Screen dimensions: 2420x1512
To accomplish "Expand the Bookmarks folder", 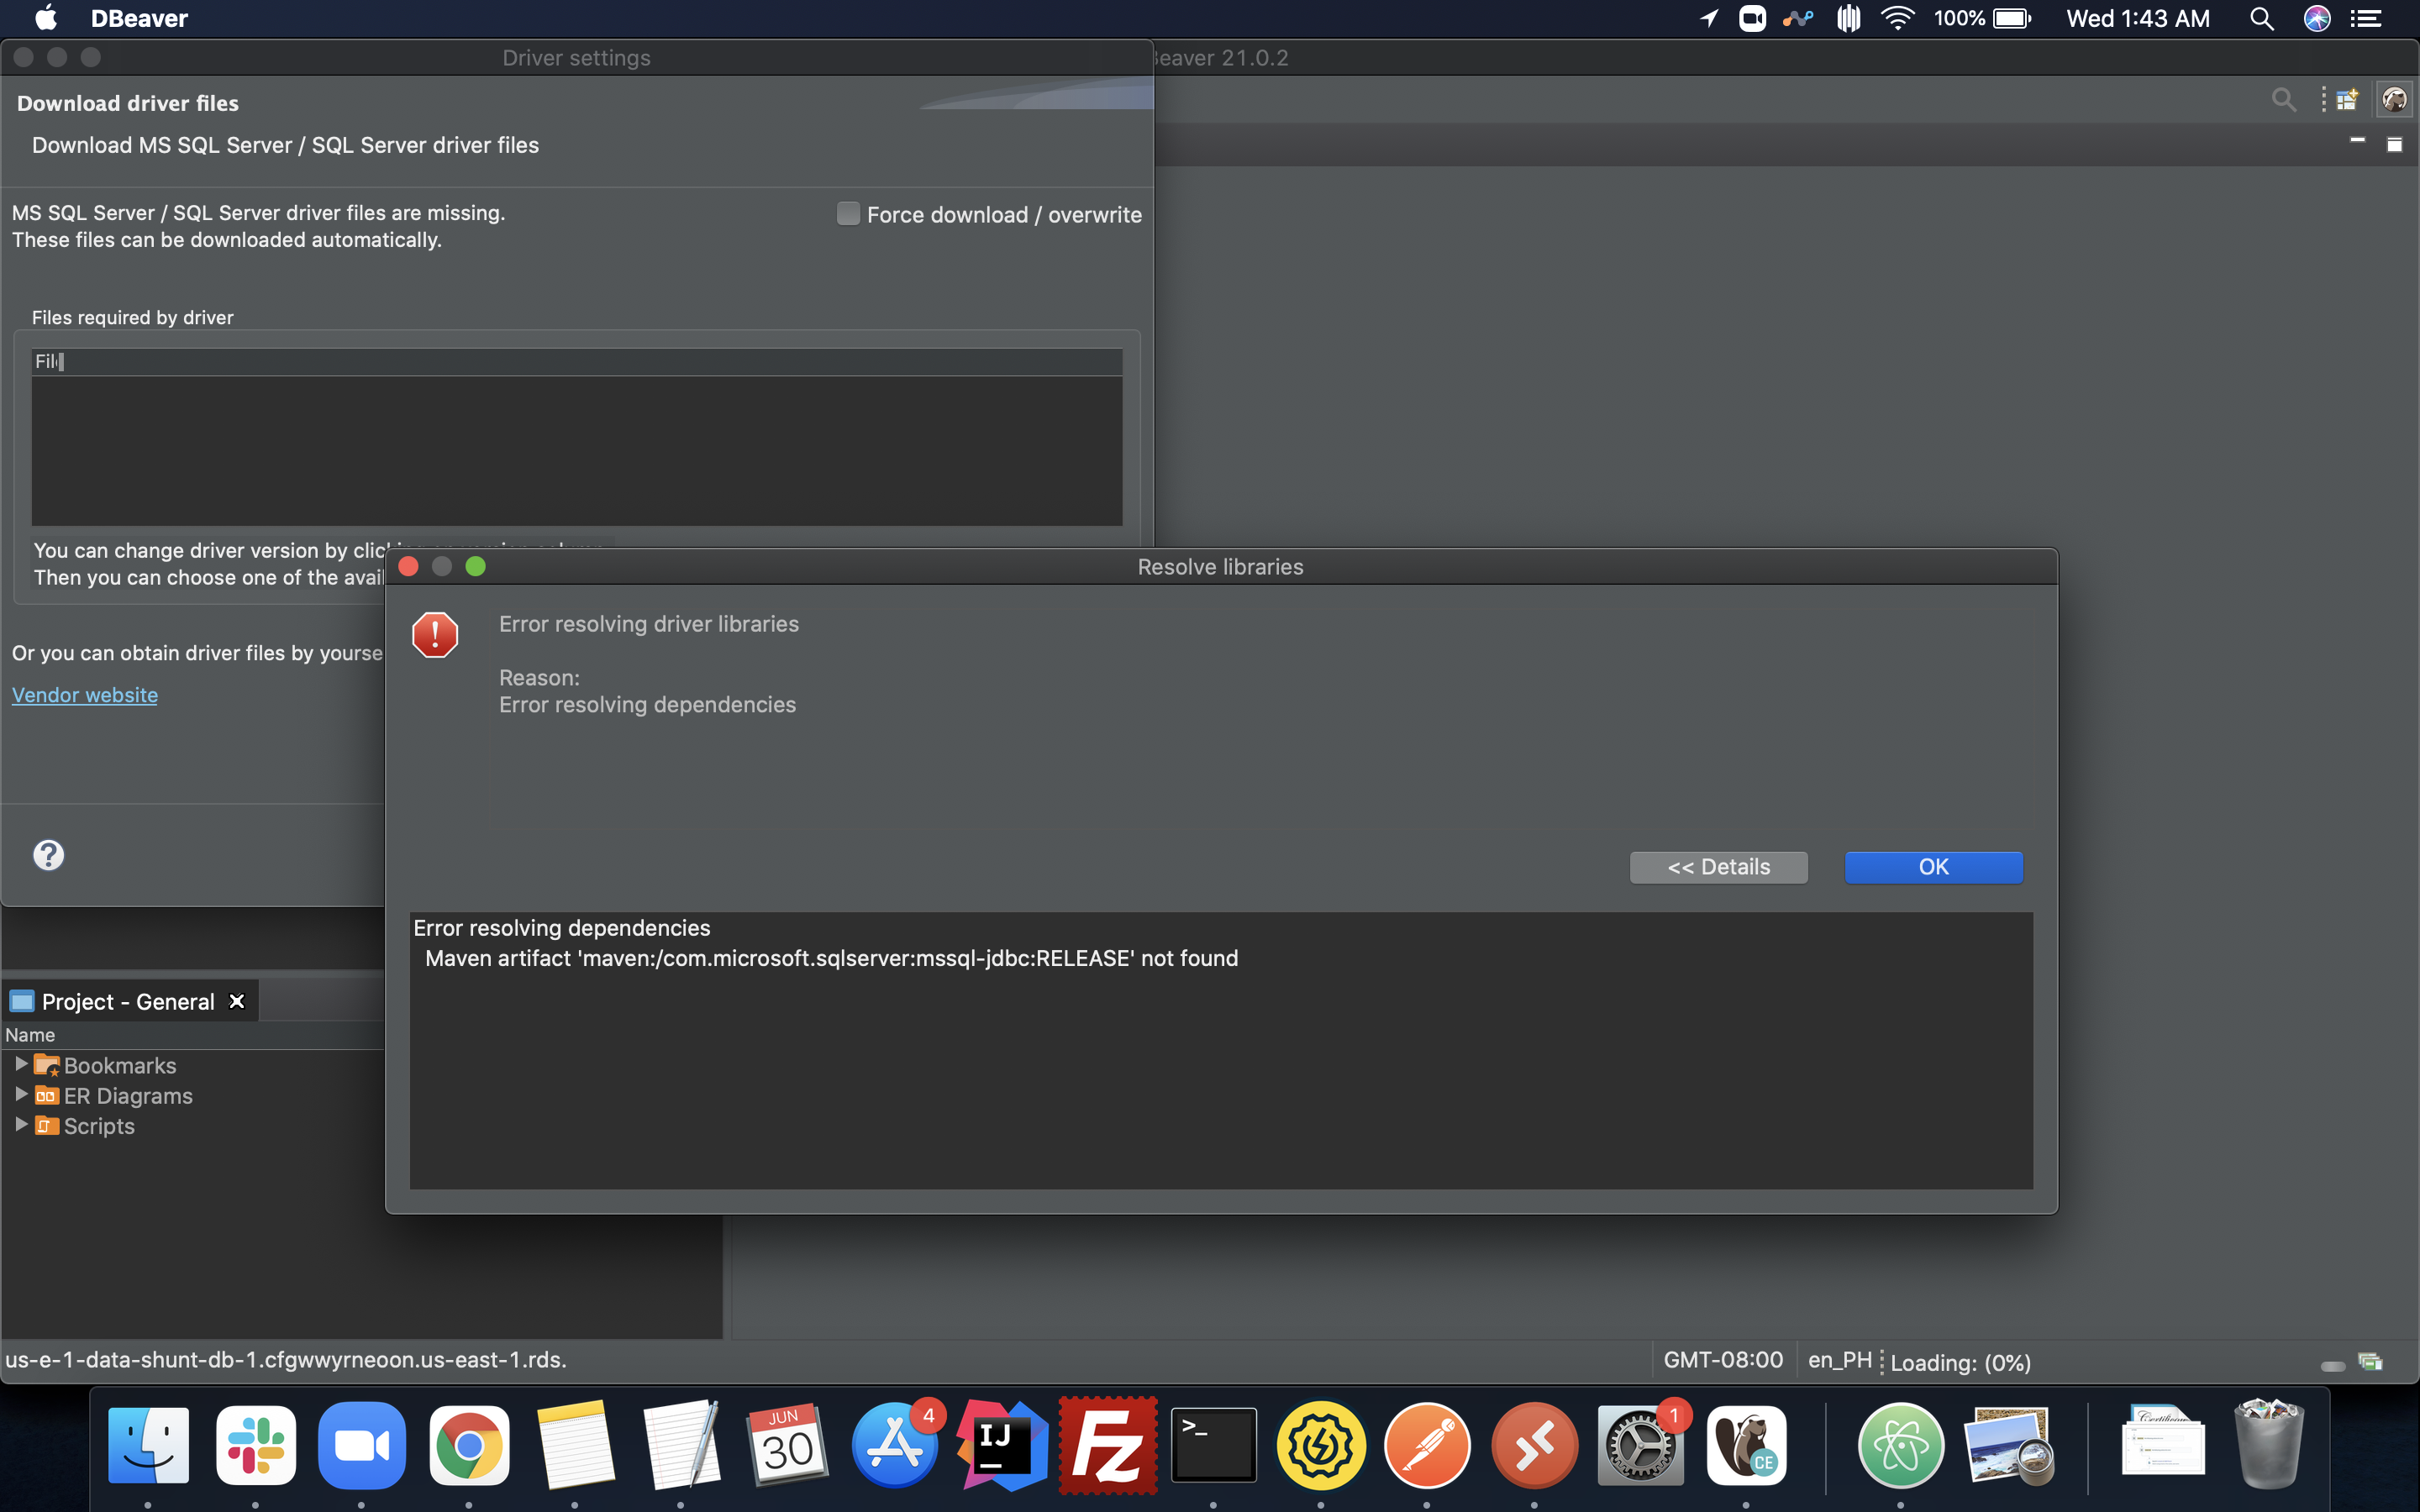I will click(x=21, y=1064).
